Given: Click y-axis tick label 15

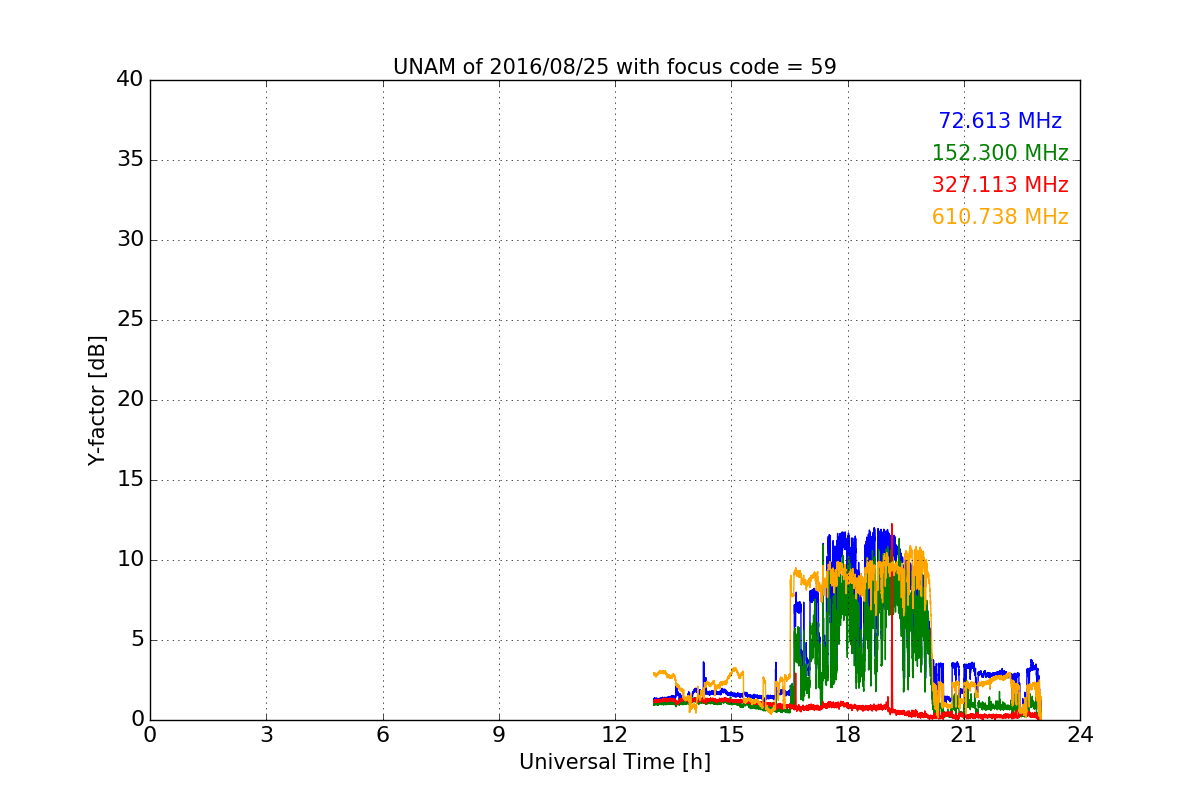Looking at the screenshot, I should [130, 480].
